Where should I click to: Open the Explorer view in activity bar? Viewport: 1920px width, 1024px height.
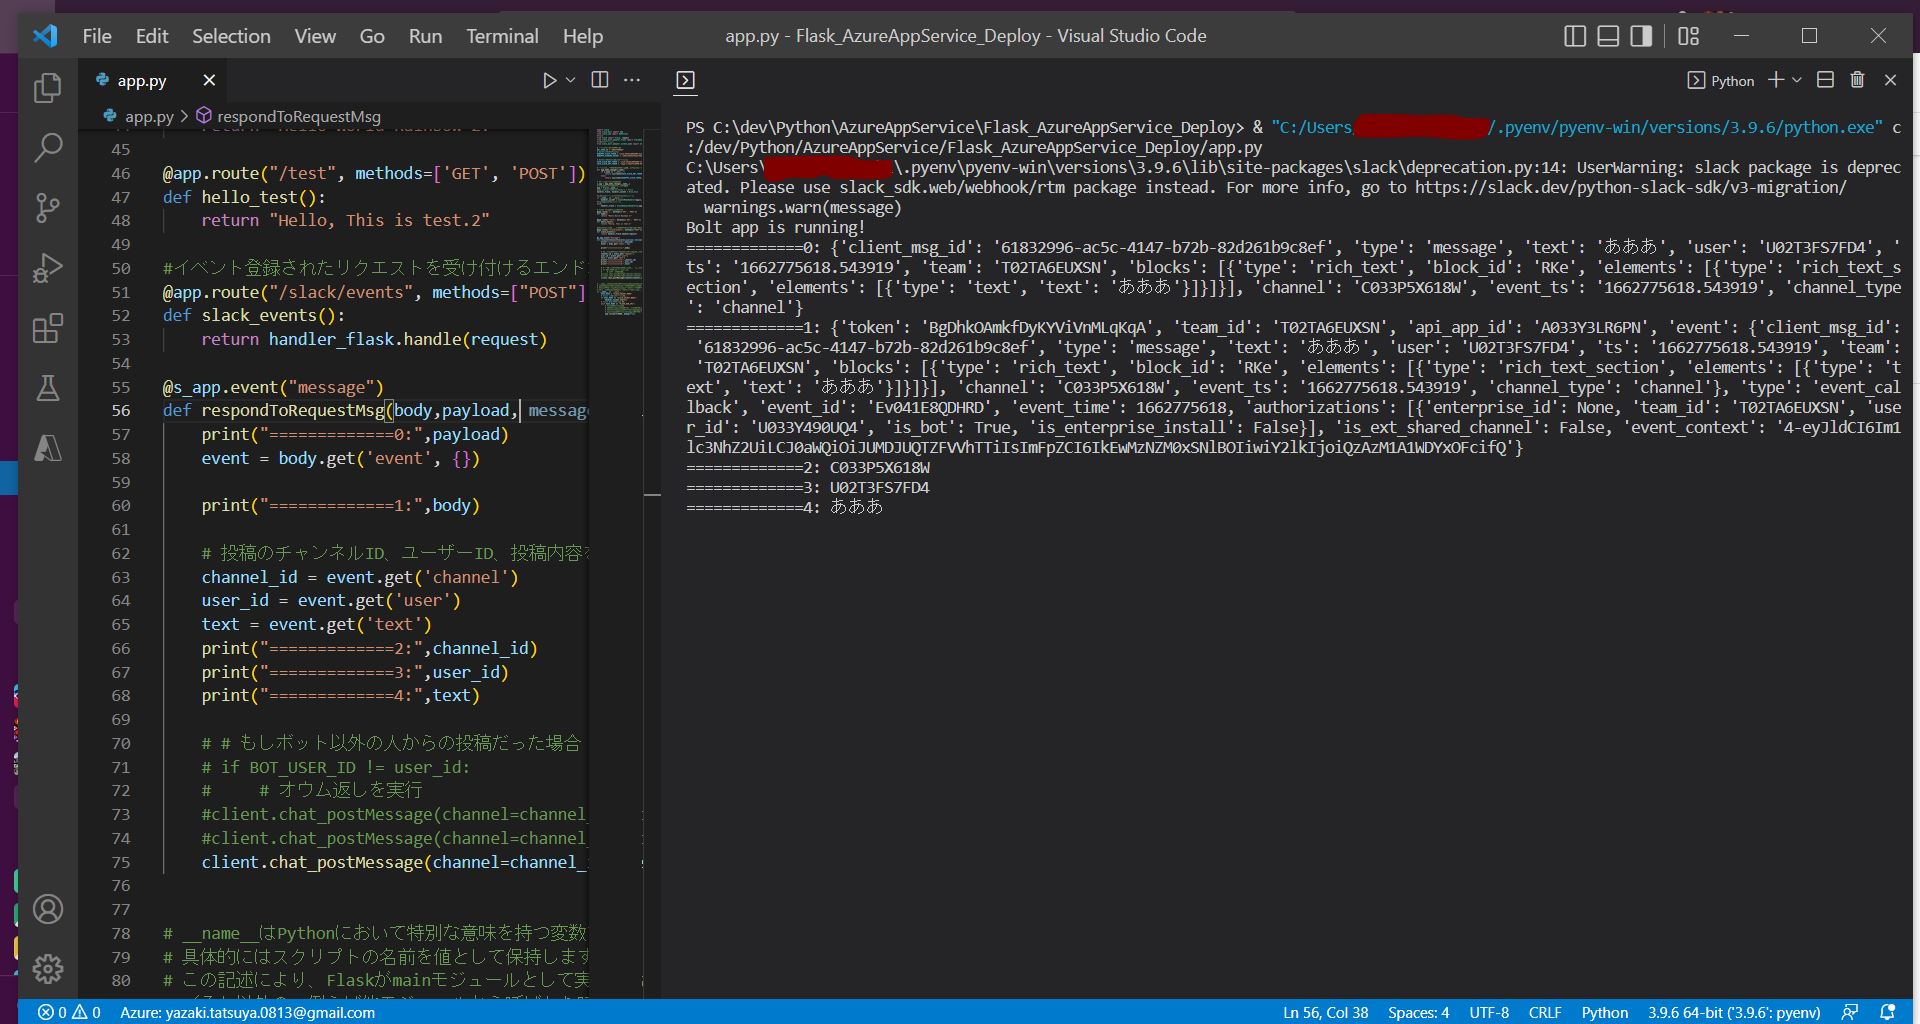(x=47, y=88)
